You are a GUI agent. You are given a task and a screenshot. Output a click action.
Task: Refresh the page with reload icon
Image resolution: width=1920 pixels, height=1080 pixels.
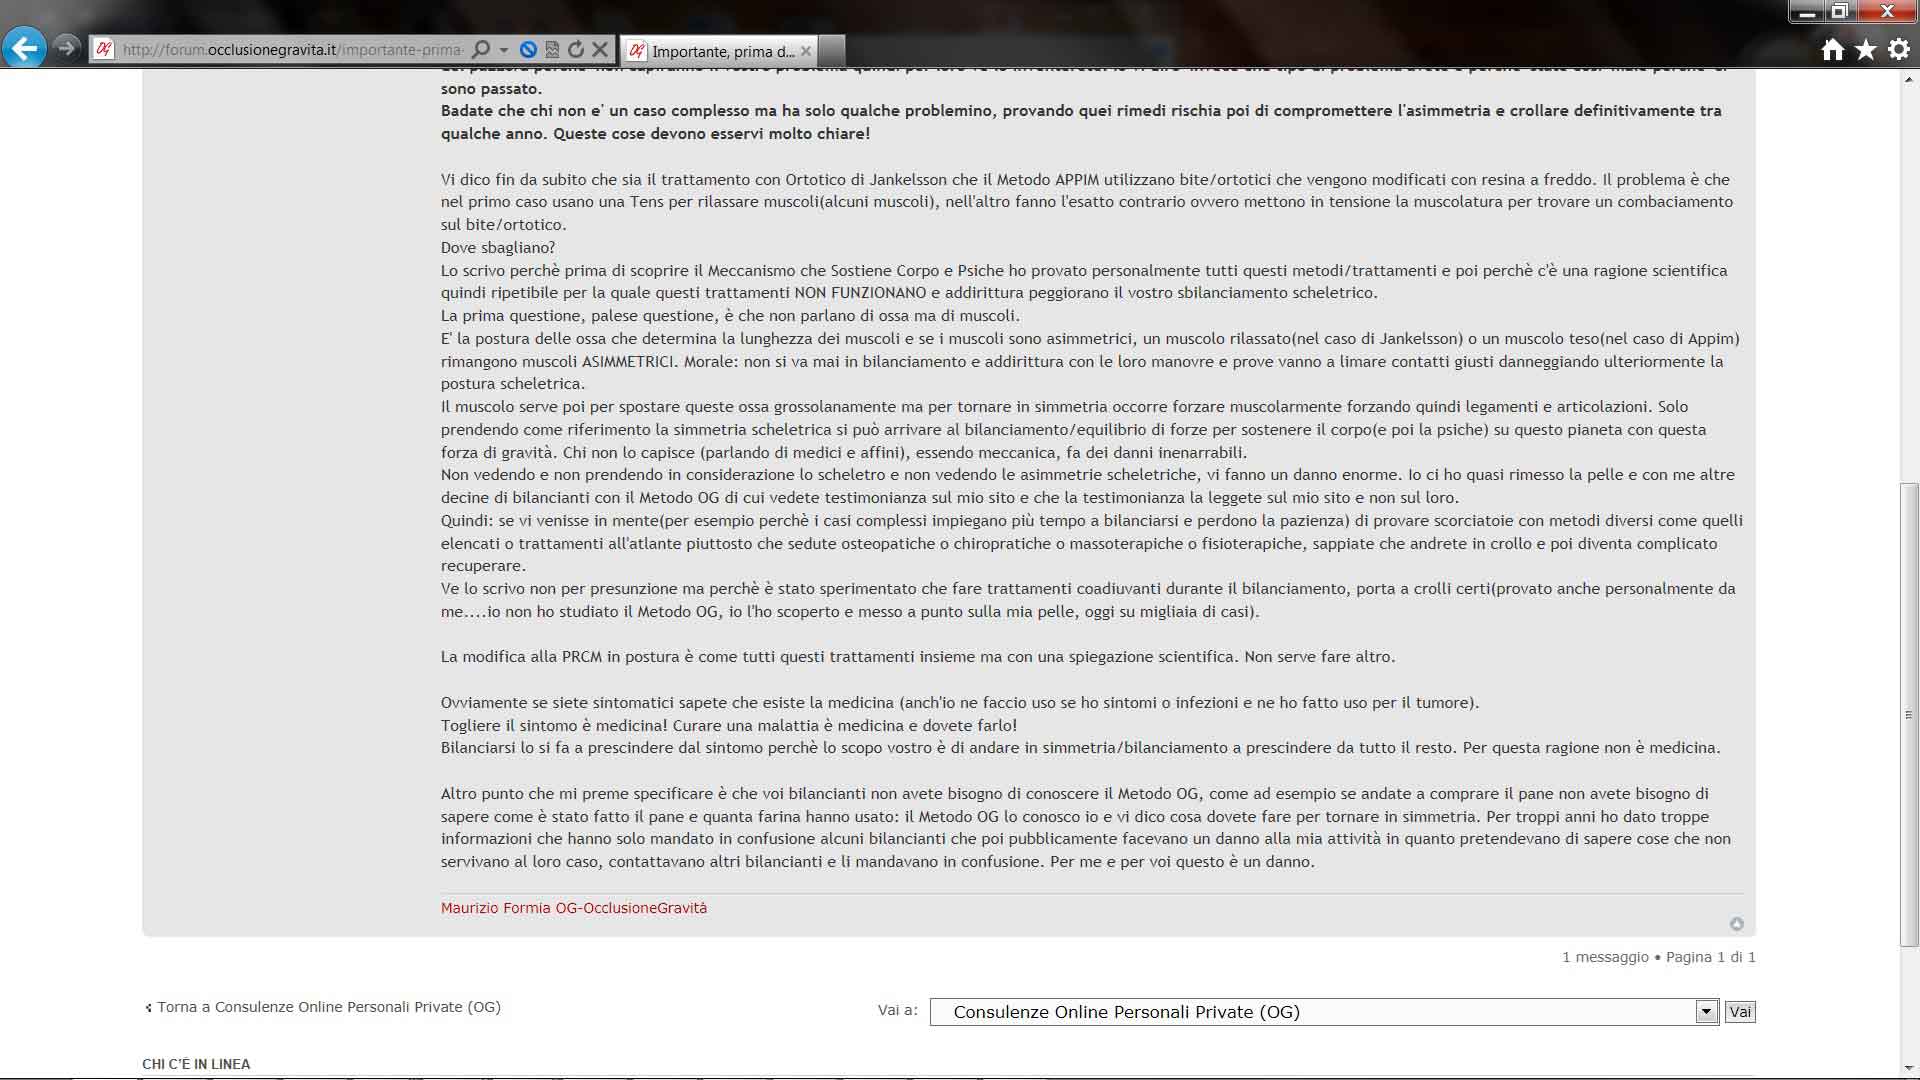pos(576,49)
